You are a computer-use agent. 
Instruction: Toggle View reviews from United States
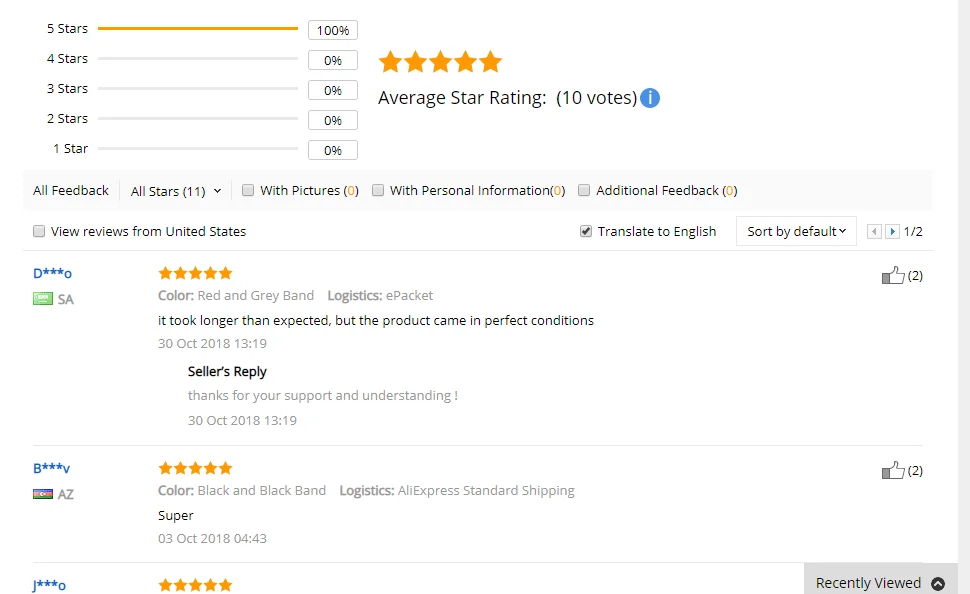pos(39,231)
